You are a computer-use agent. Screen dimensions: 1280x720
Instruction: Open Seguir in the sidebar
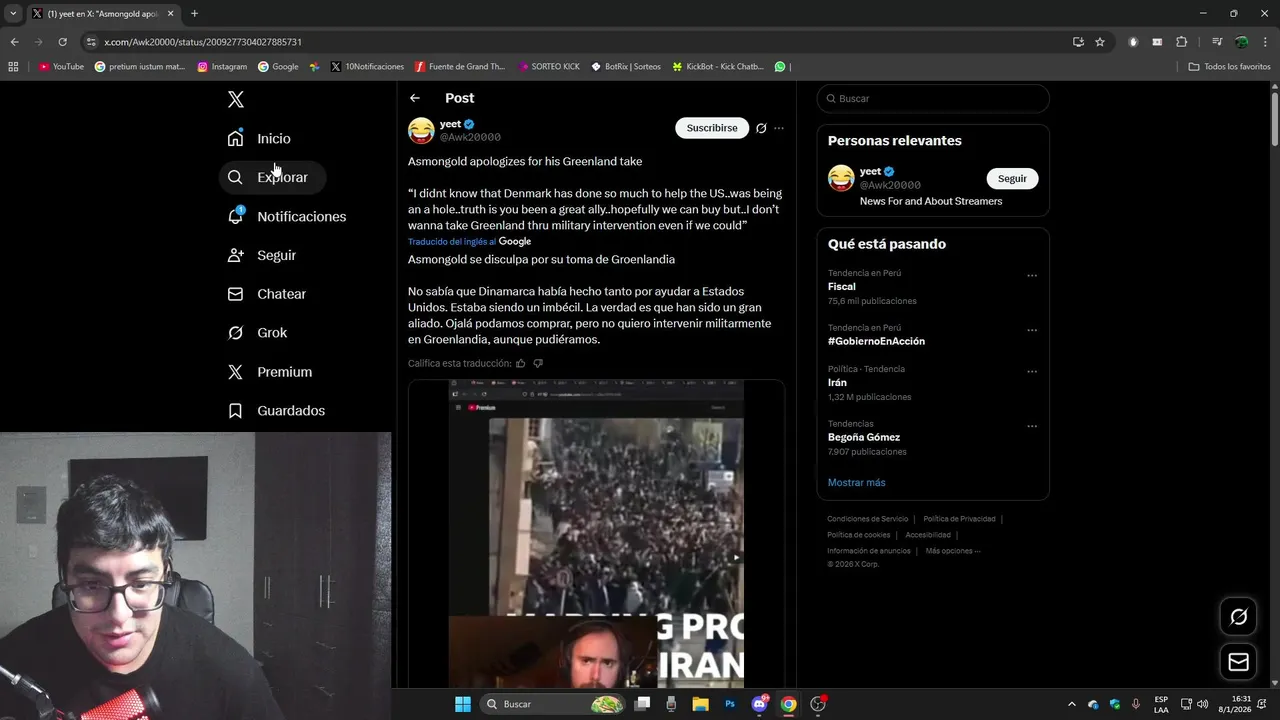click(x=264, y=255)
